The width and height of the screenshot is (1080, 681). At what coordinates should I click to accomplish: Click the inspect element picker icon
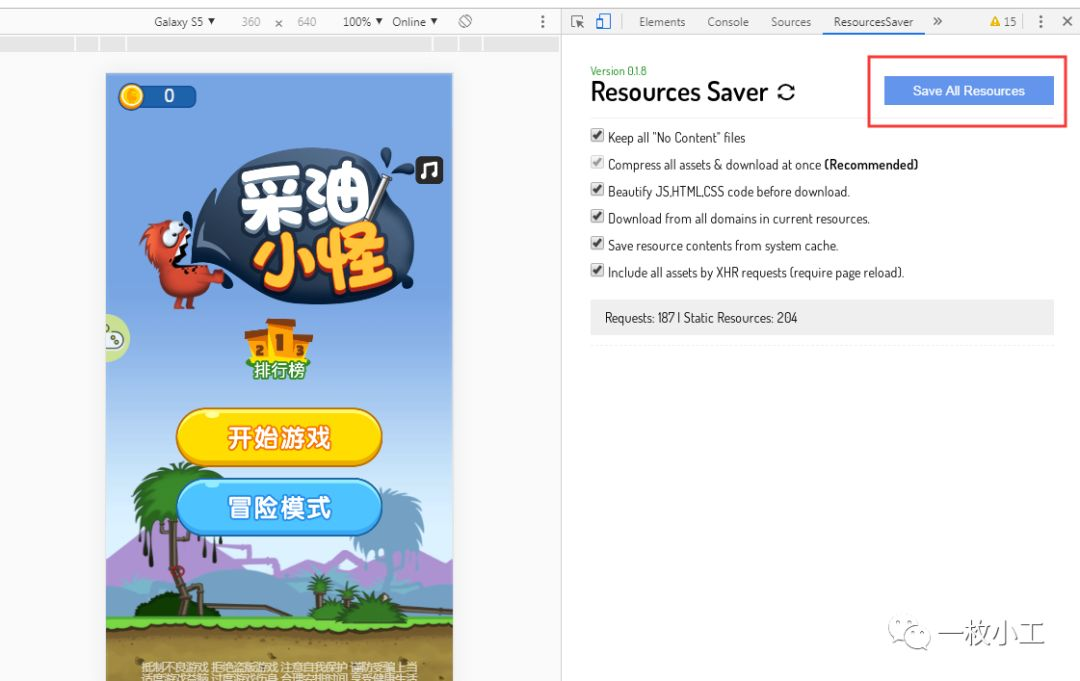(577, 22)
